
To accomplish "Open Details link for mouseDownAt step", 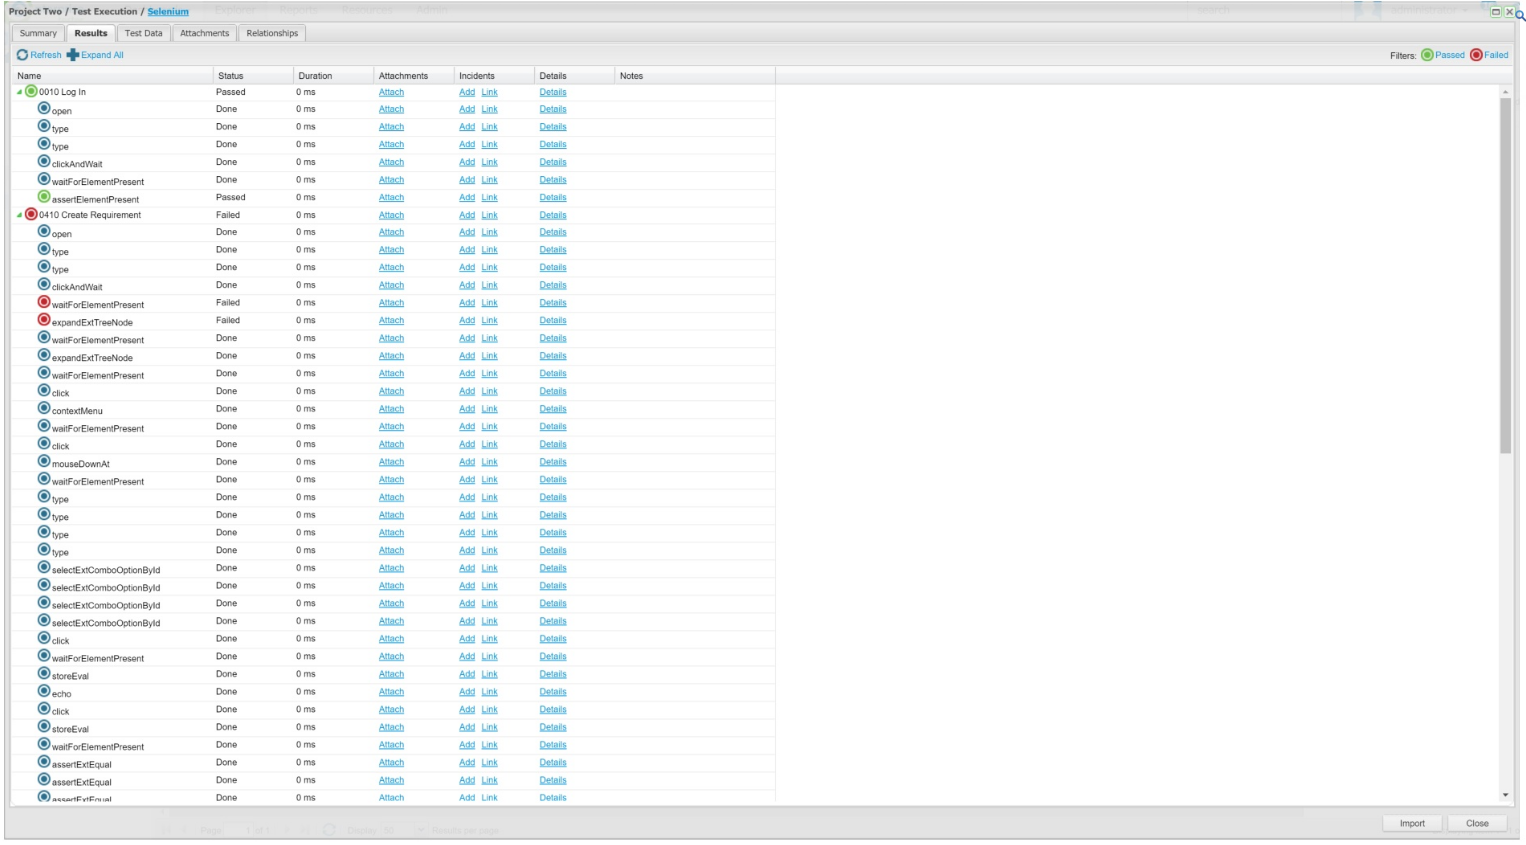I will tap(552, 462).
